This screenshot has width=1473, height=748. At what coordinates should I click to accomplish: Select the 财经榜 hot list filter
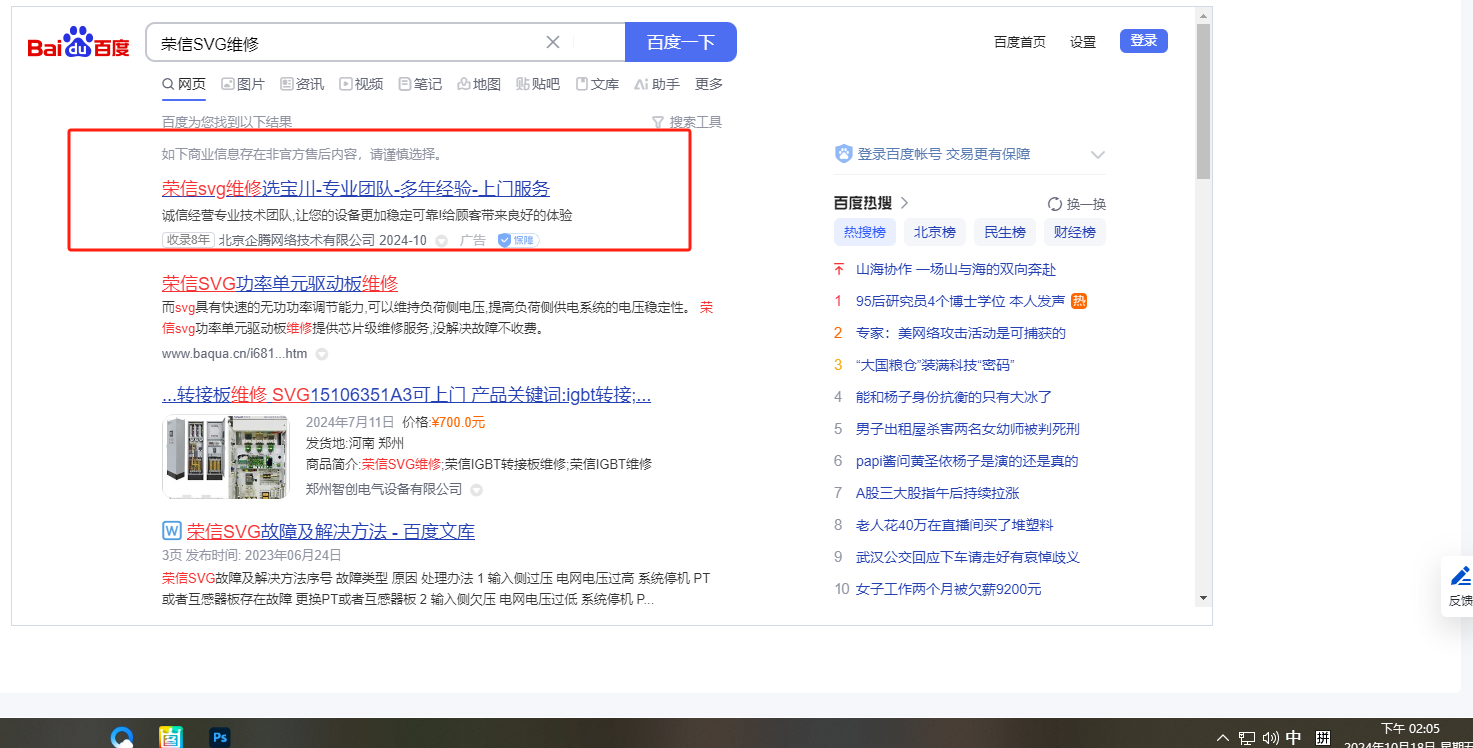coord(1074,232)
